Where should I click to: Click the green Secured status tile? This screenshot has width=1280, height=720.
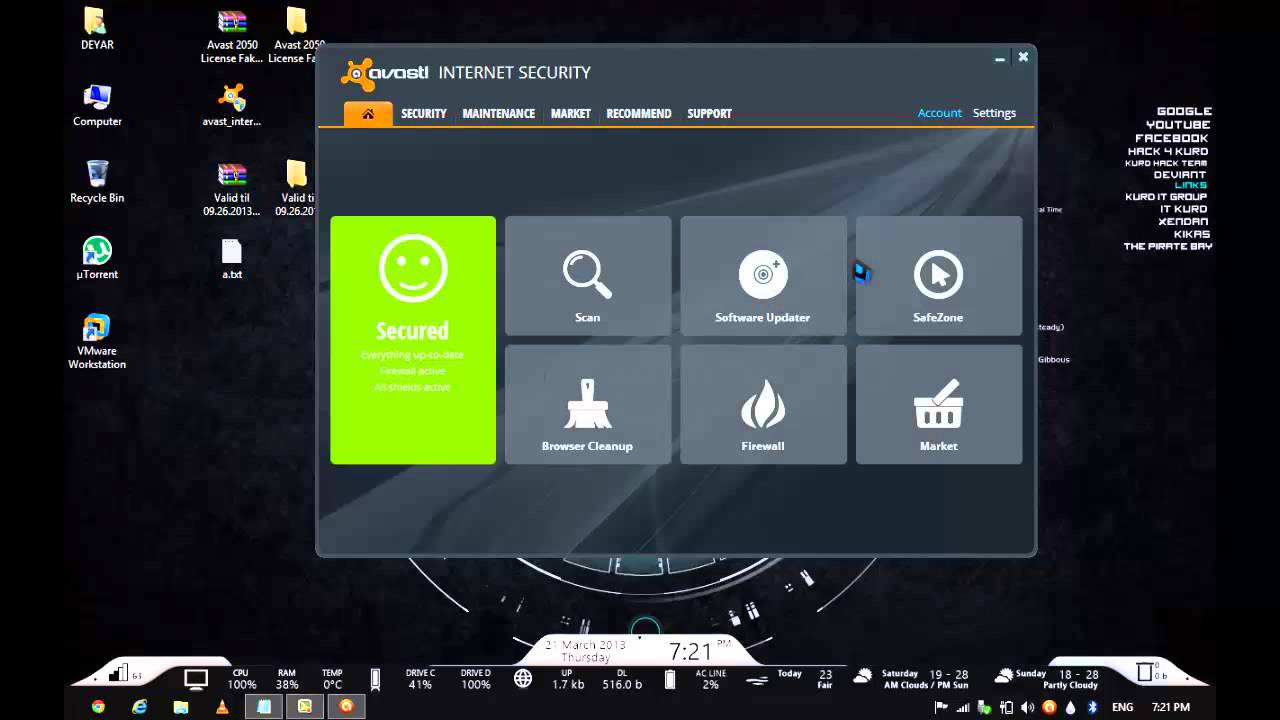click(413, 340)
